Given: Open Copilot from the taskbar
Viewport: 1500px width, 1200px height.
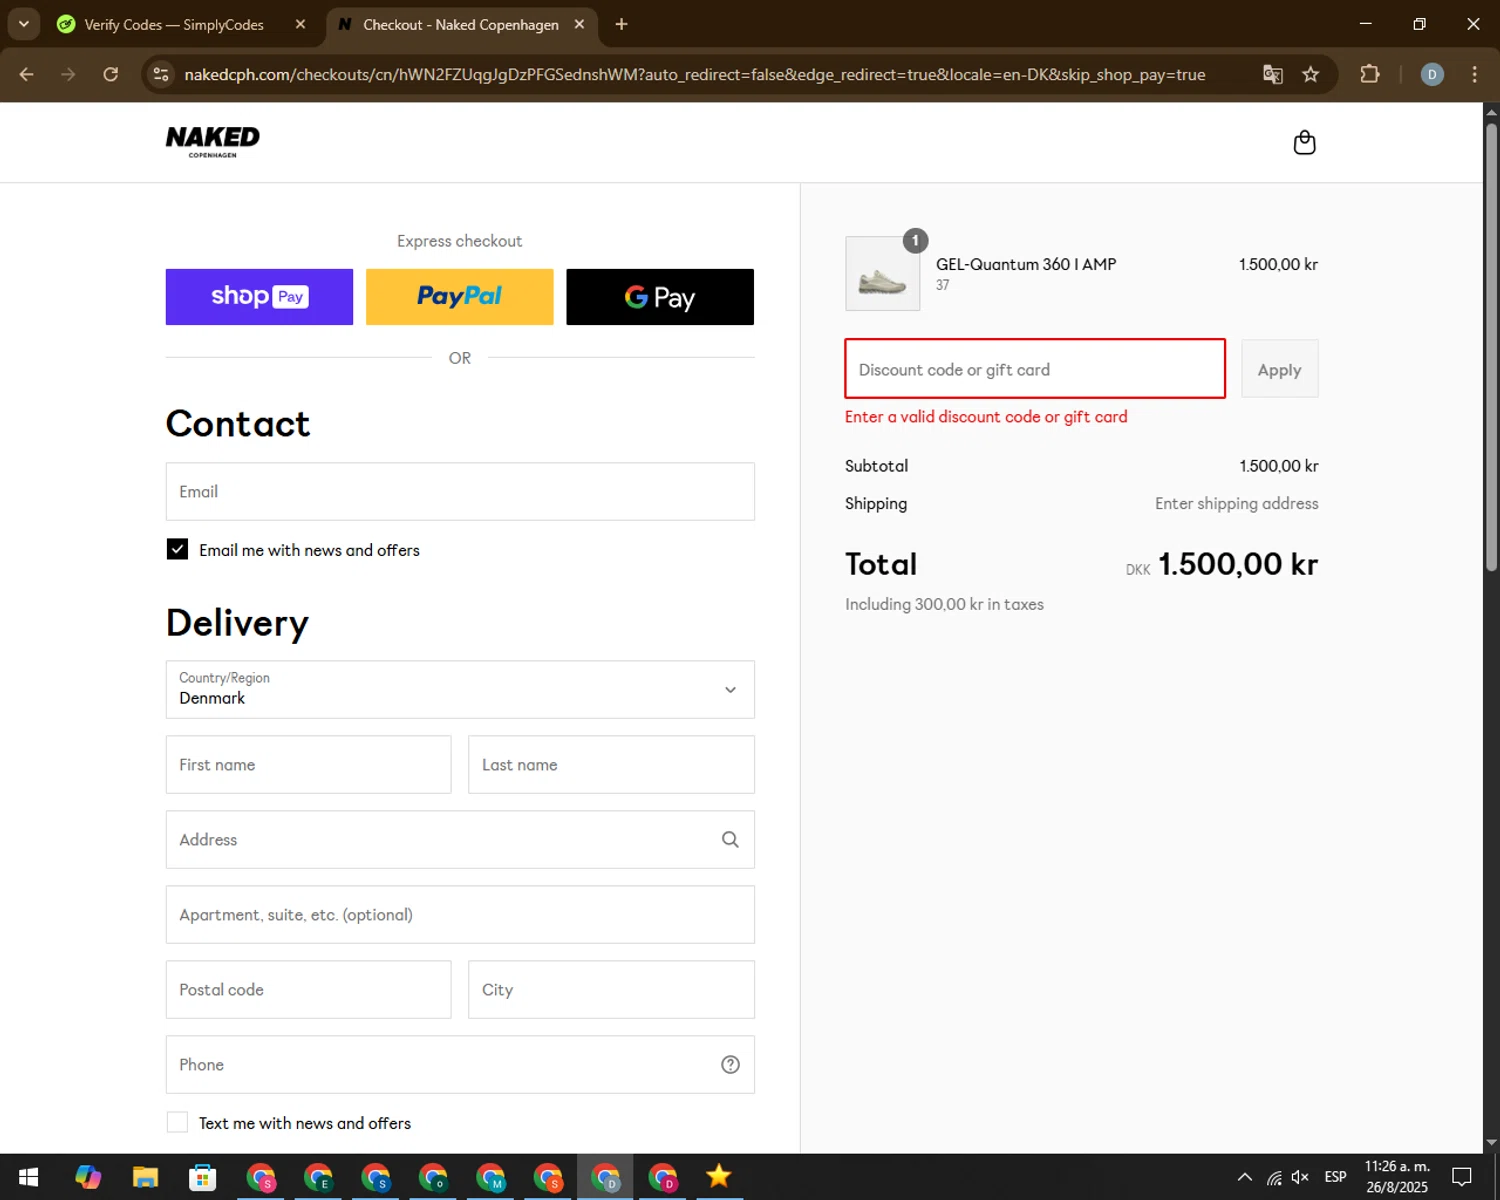Looking at the screenshot, I should coord(88,1177).
